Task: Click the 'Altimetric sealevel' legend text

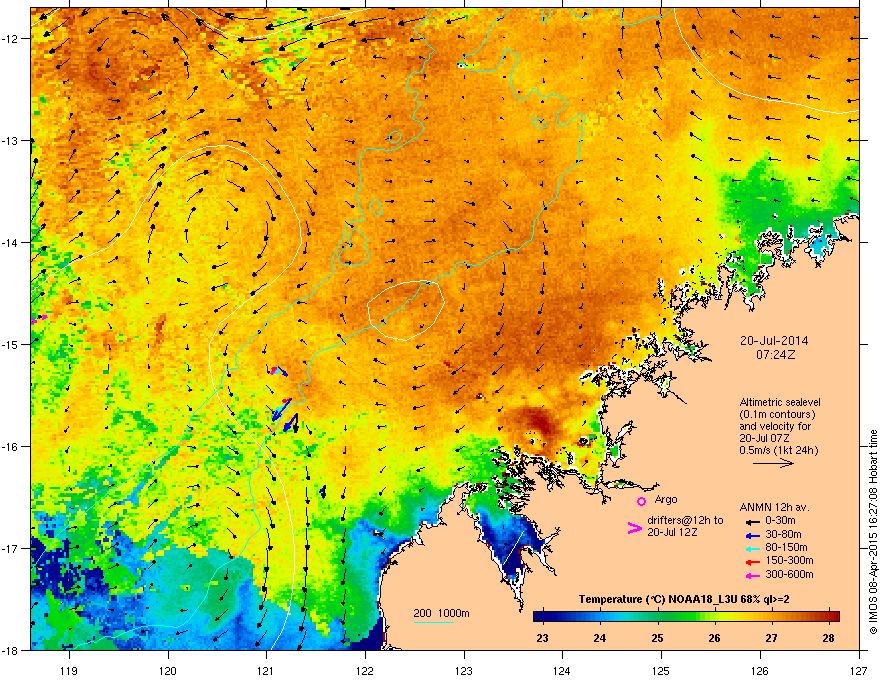Action: 780,402
